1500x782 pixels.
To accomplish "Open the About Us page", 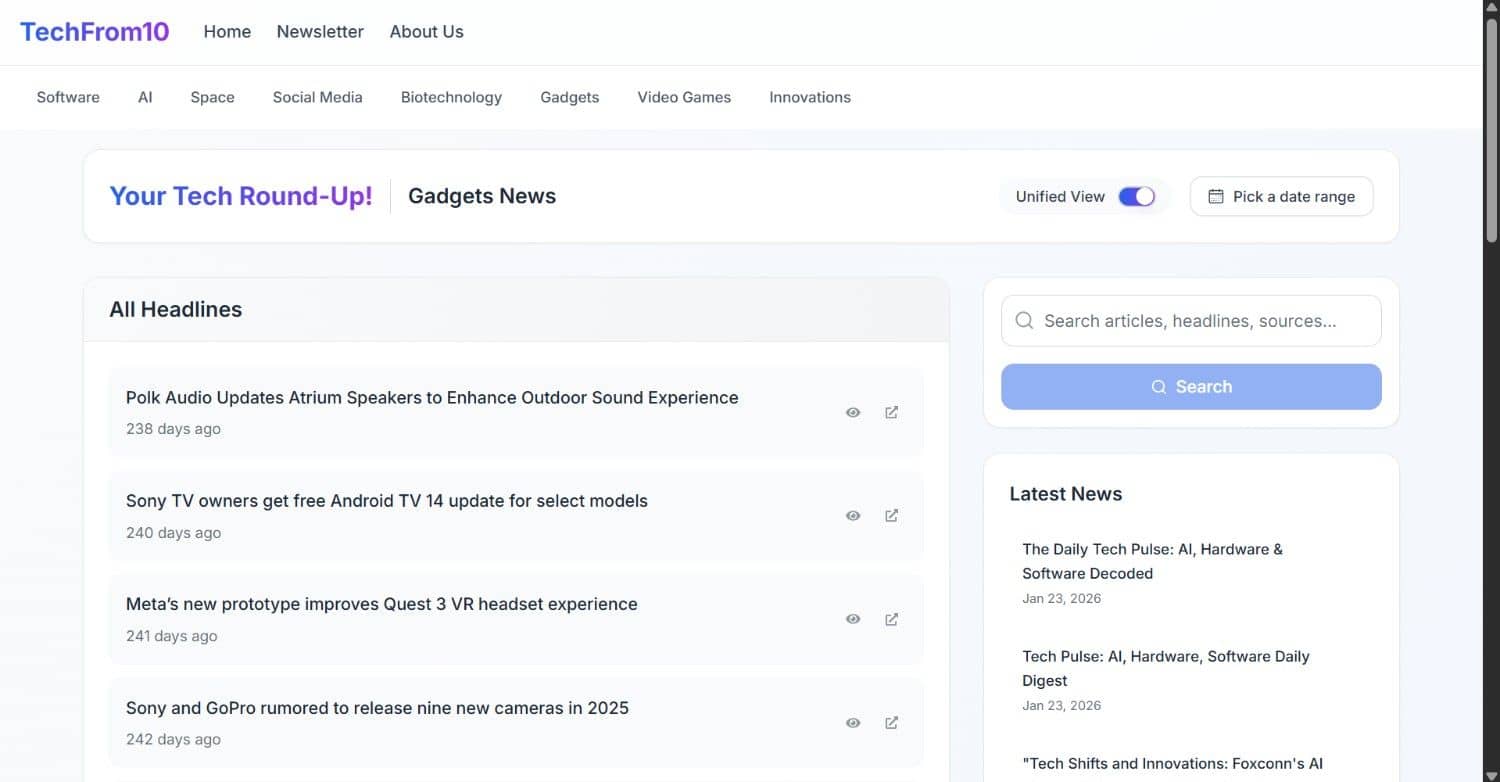I will click(426, 32).
